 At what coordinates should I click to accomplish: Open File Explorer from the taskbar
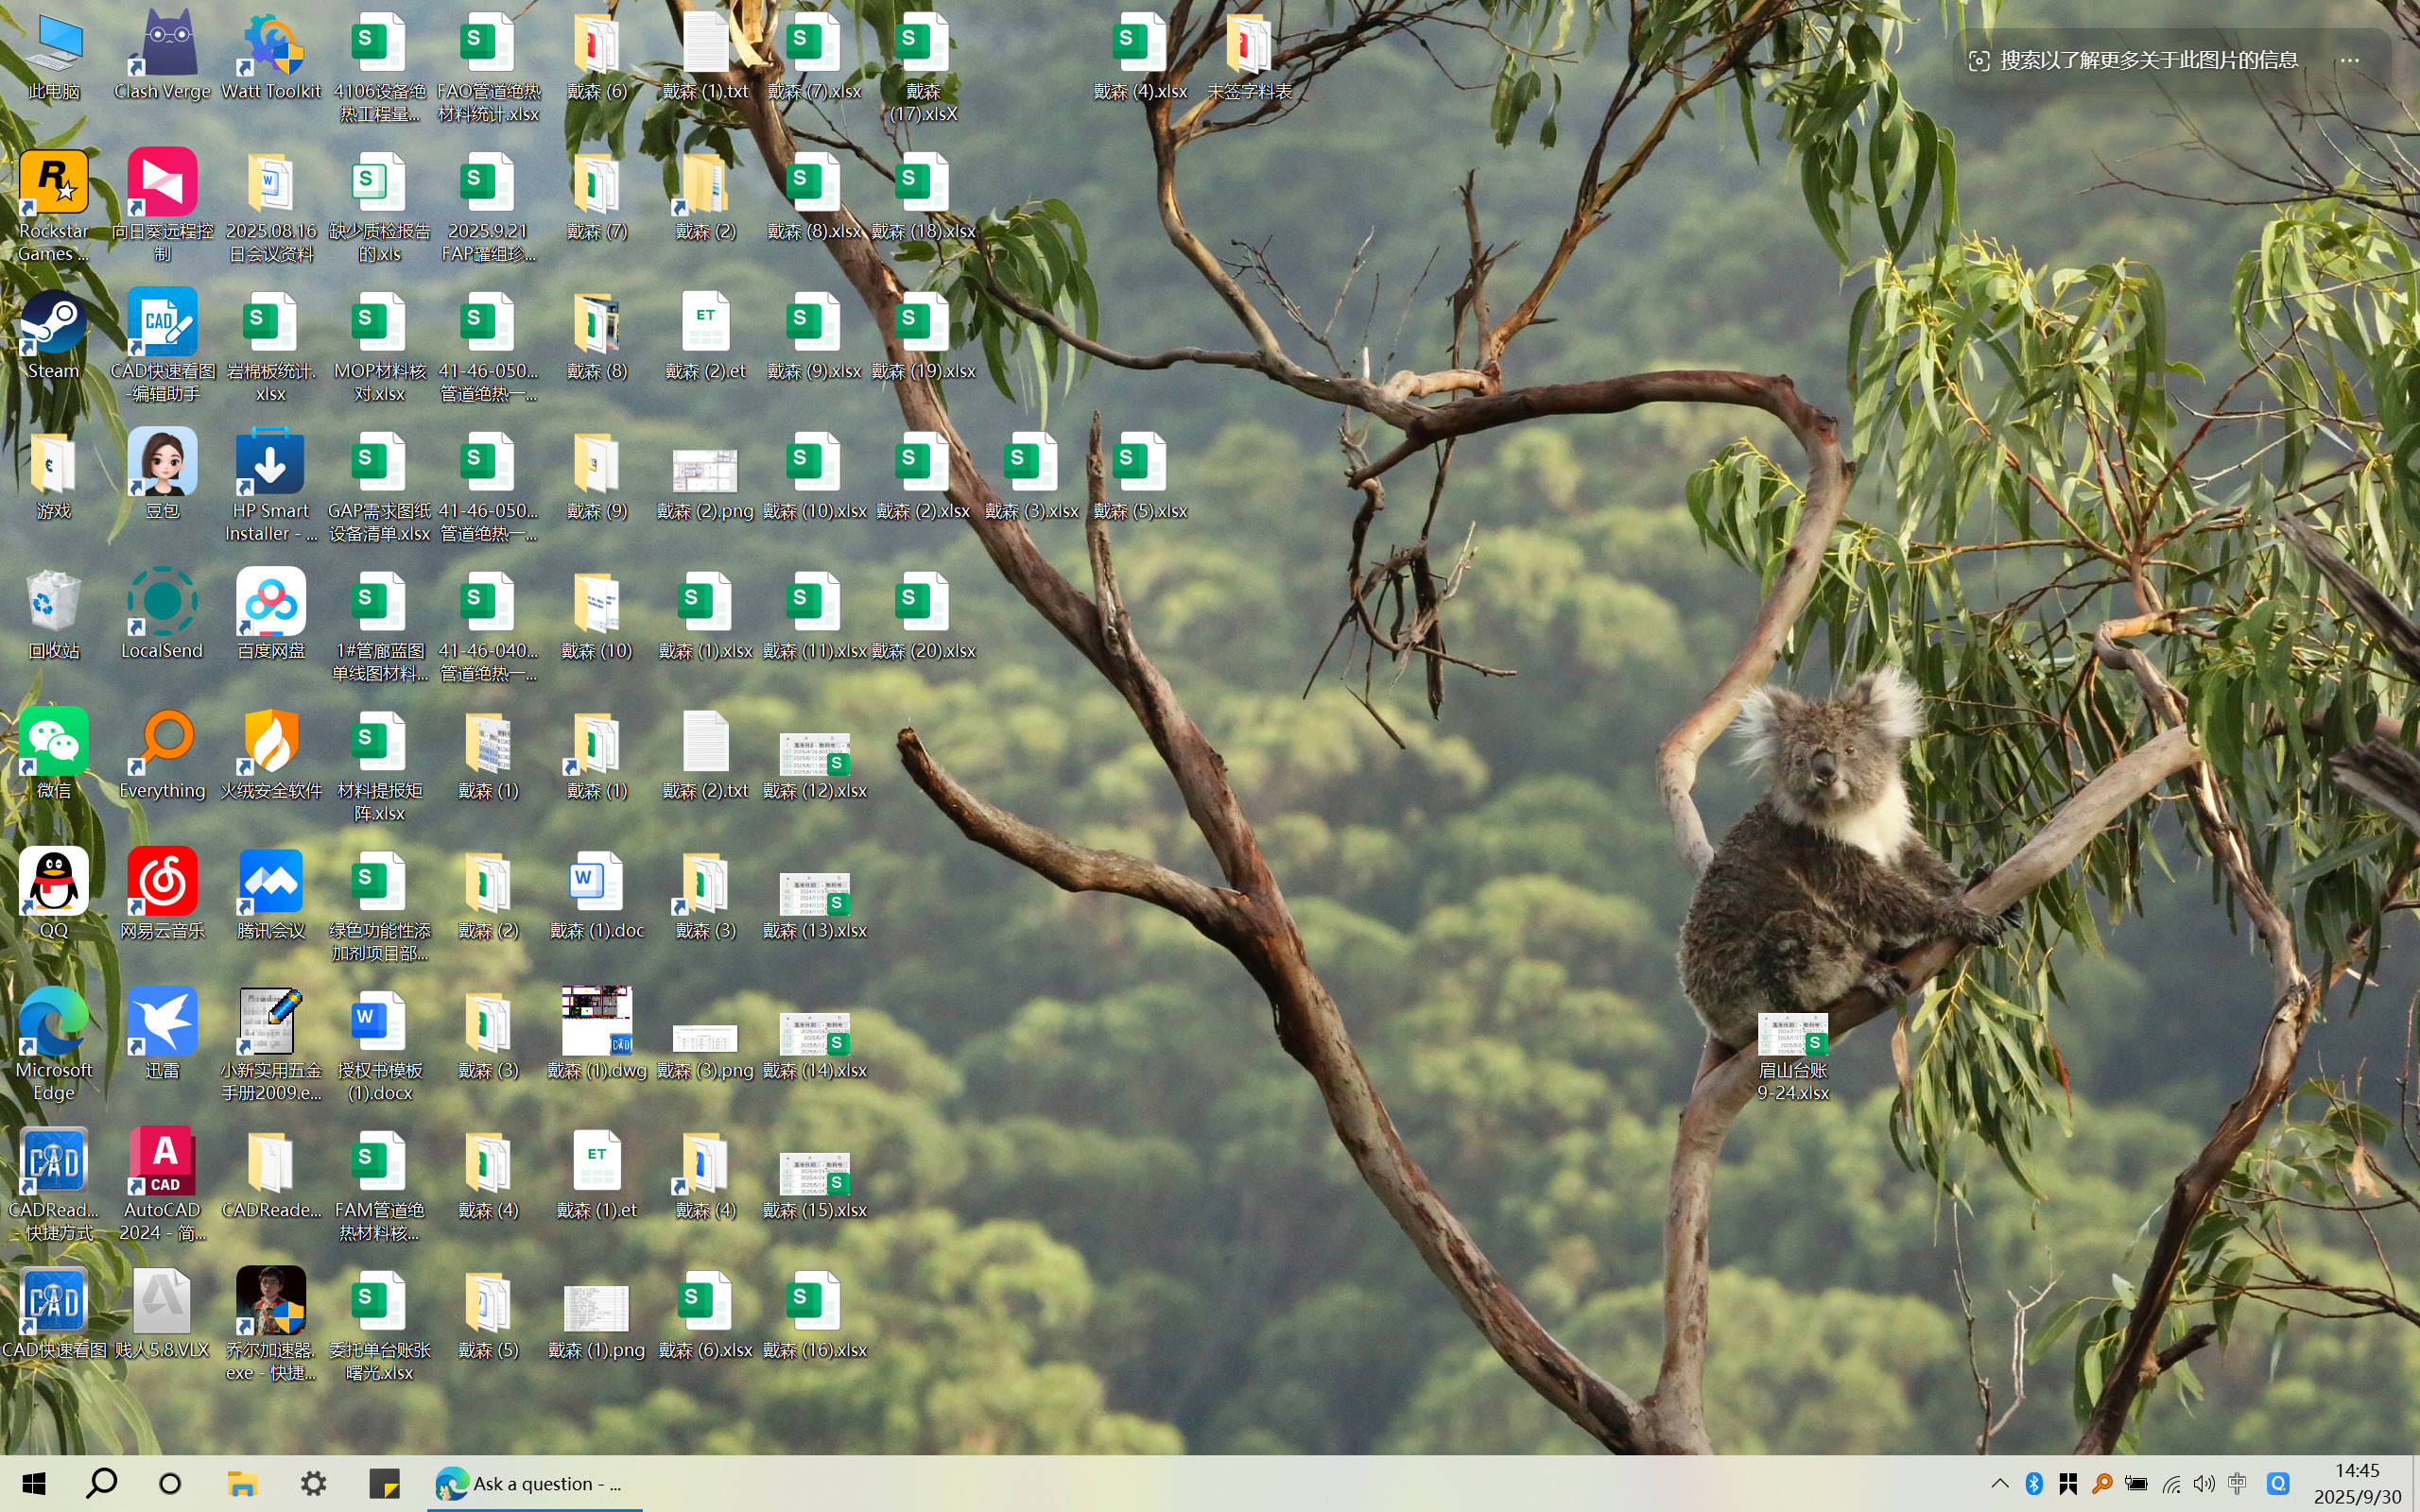[x=242, y=1484]
